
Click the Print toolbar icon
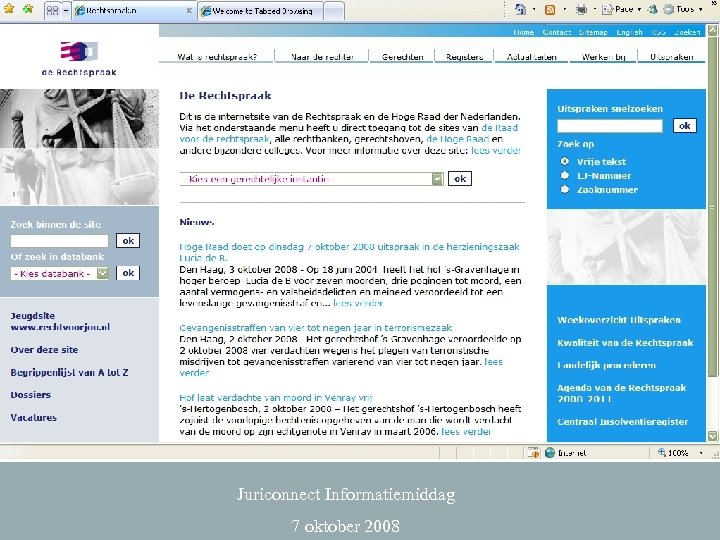581,9
